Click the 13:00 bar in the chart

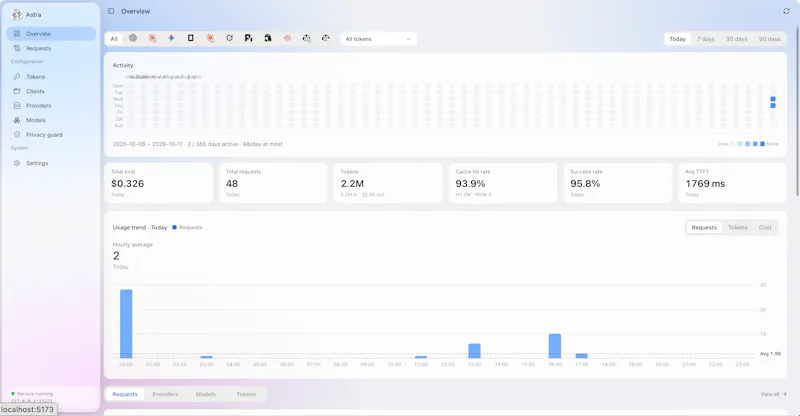pyautogui.click(x=474, y=351)
